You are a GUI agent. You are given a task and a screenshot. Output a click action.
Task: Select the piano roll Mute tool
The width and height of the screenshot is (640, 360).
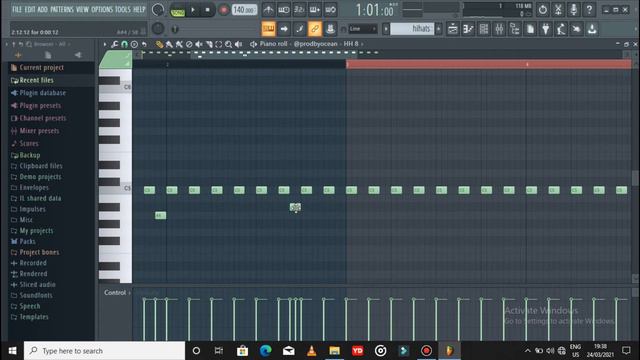(199, 44)
